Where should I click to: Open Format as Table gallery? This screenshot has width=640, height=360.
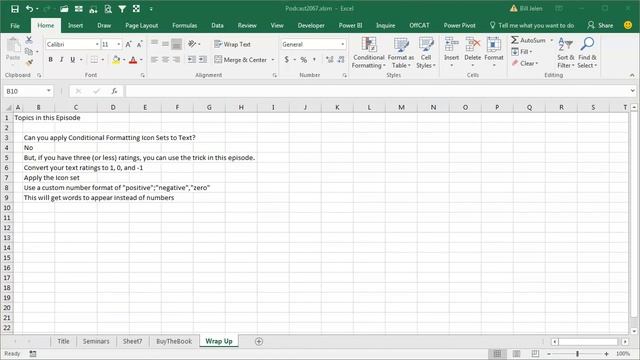pos(401,53)
